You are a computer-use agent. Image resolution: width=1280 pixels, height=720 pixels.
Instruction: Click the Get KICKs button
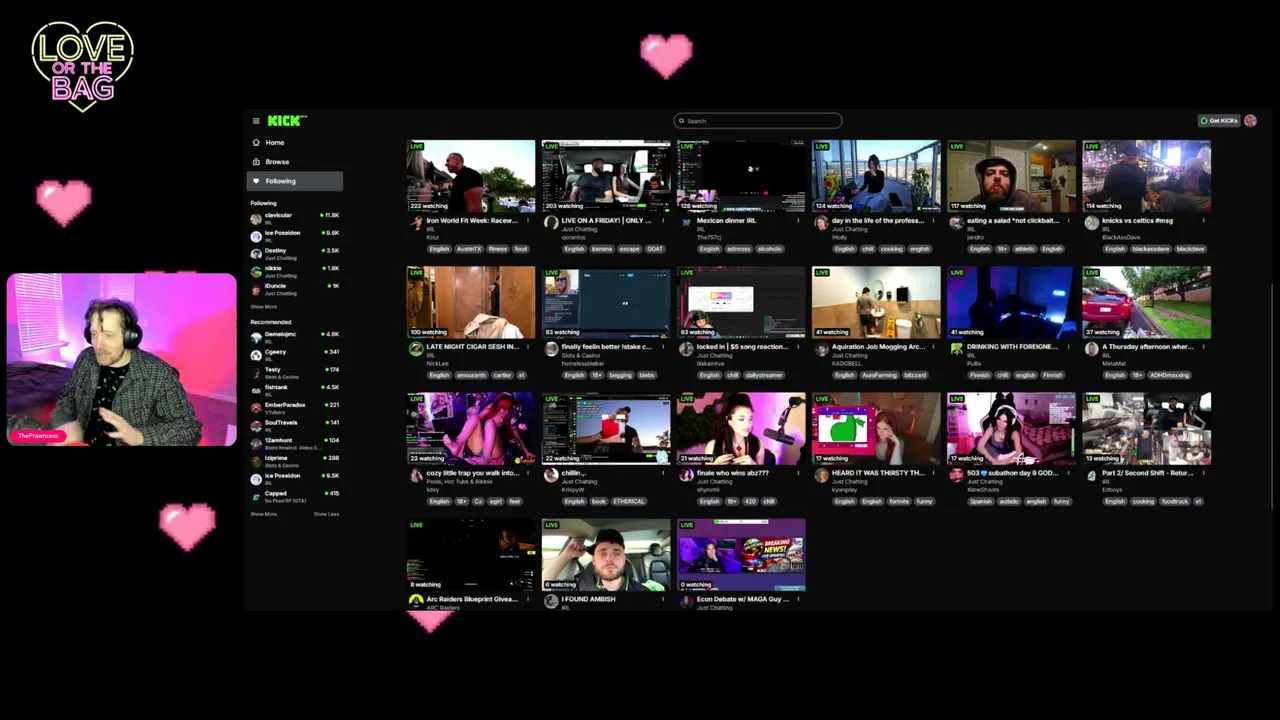tap(1220, 120)
